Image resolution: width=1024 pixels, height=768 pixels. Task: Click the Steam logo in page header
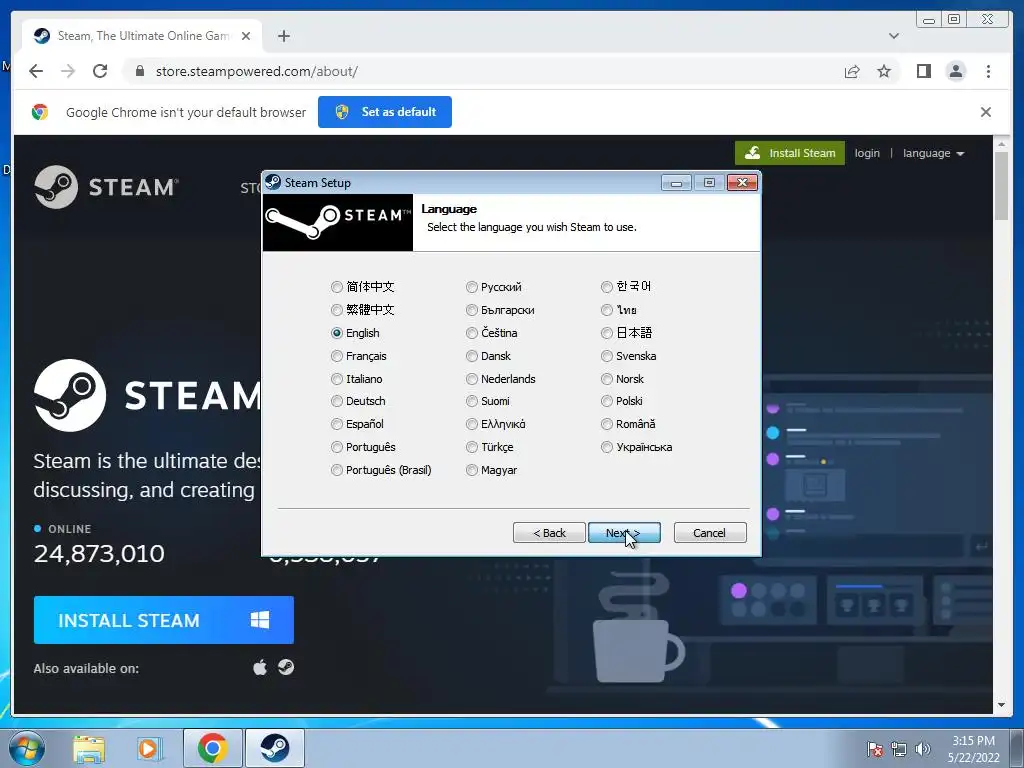click(106, 187)
